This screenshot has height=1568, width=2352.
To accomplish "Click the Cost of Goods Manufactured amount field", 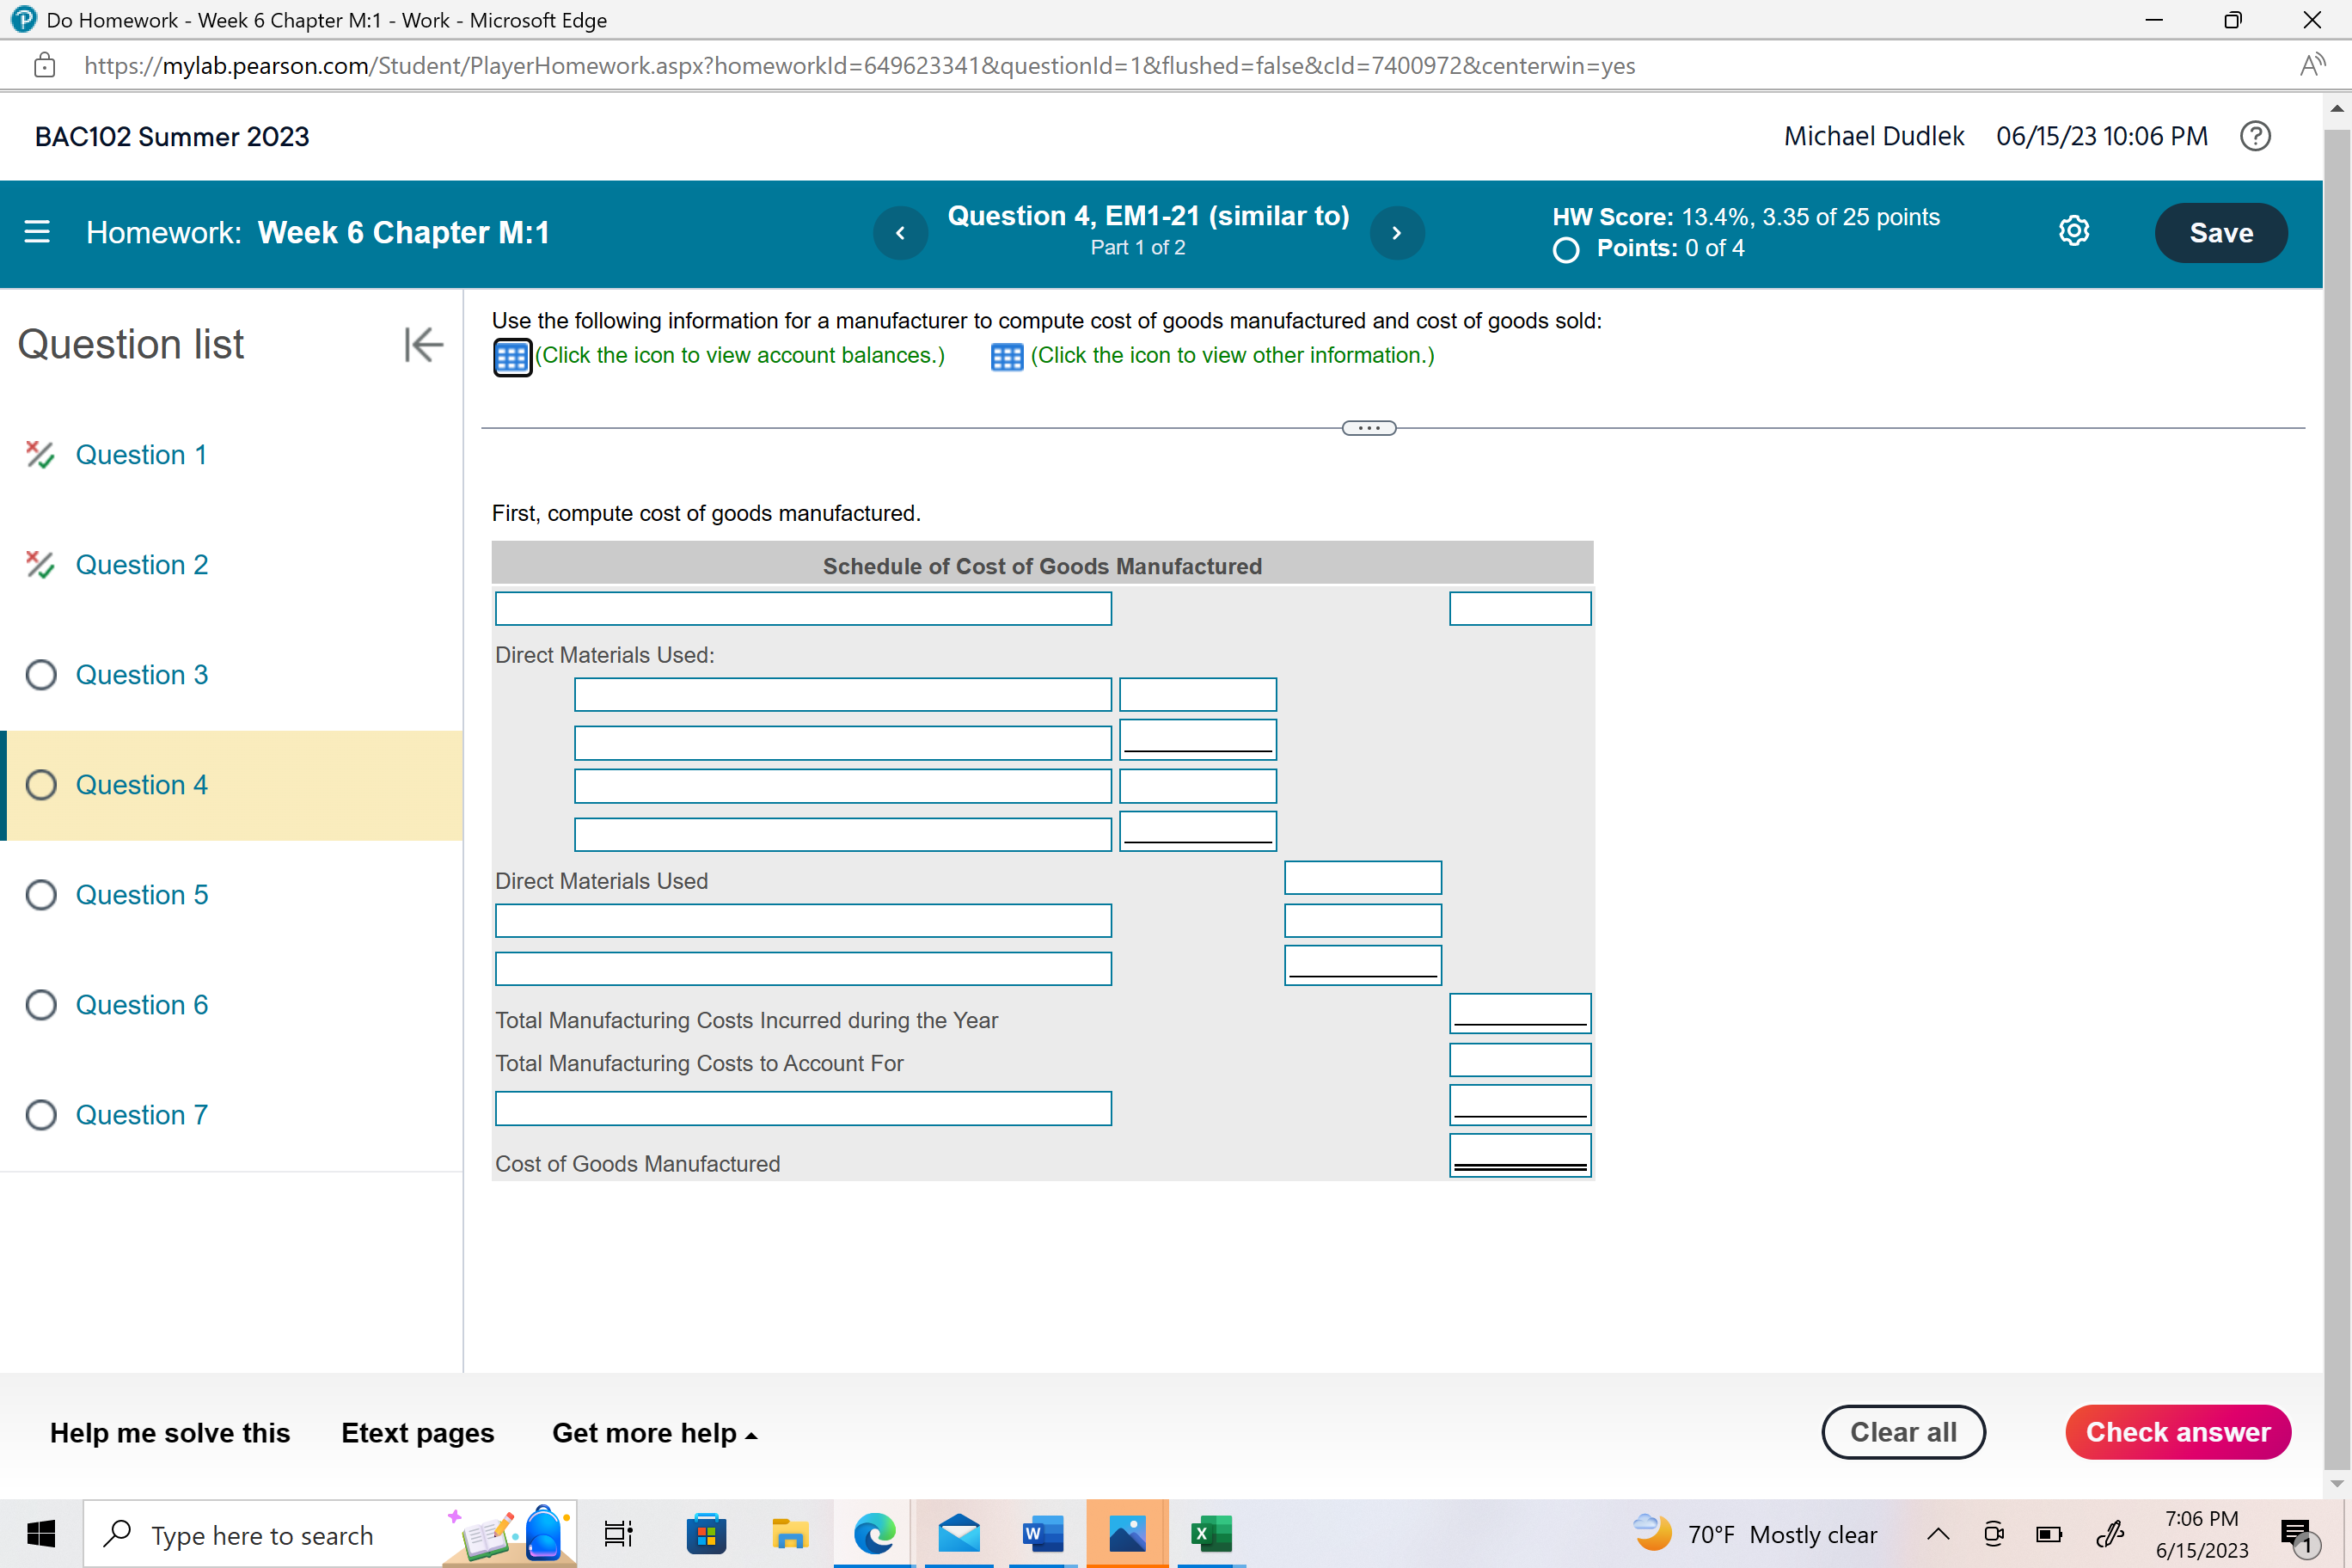I will coord(1519,1155).
